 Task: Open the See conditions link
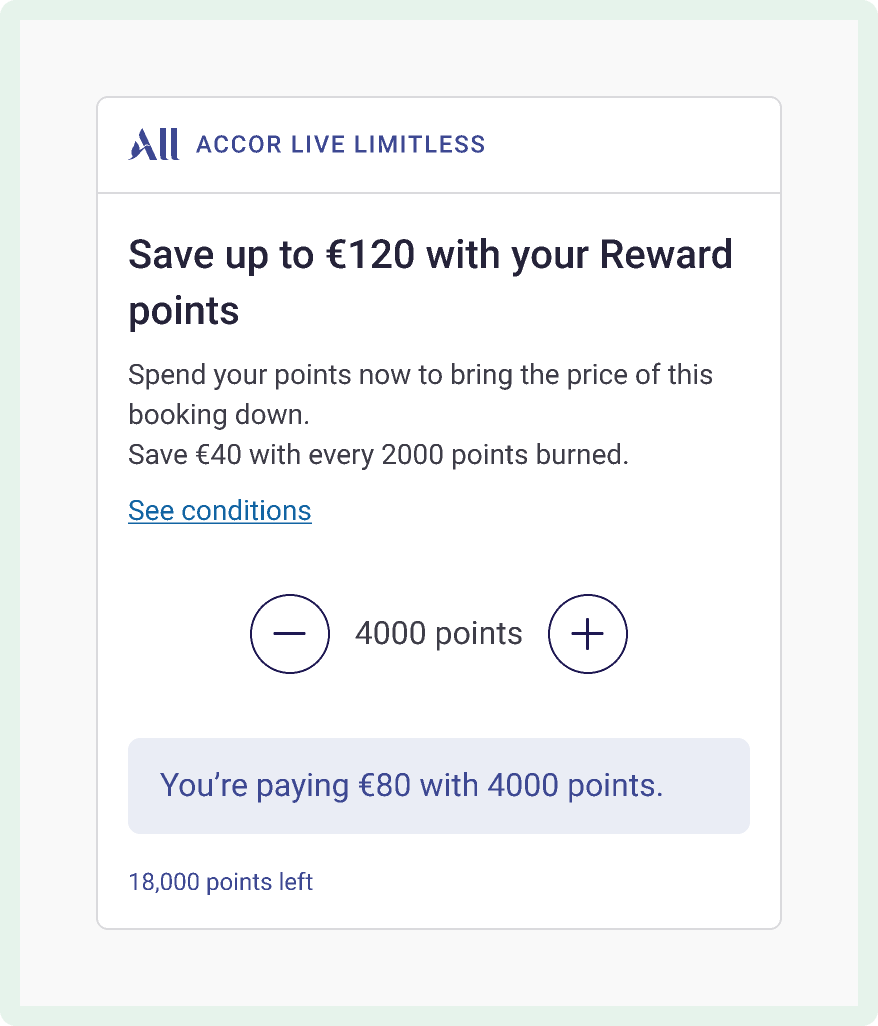coord(220,511)
